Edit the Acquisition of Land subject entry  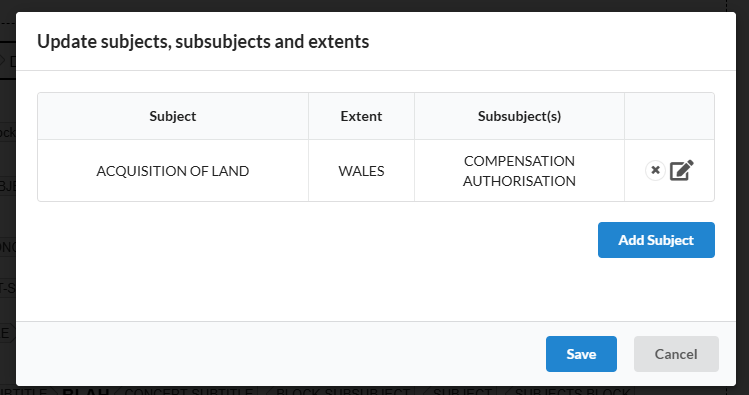tap(682, 171)
